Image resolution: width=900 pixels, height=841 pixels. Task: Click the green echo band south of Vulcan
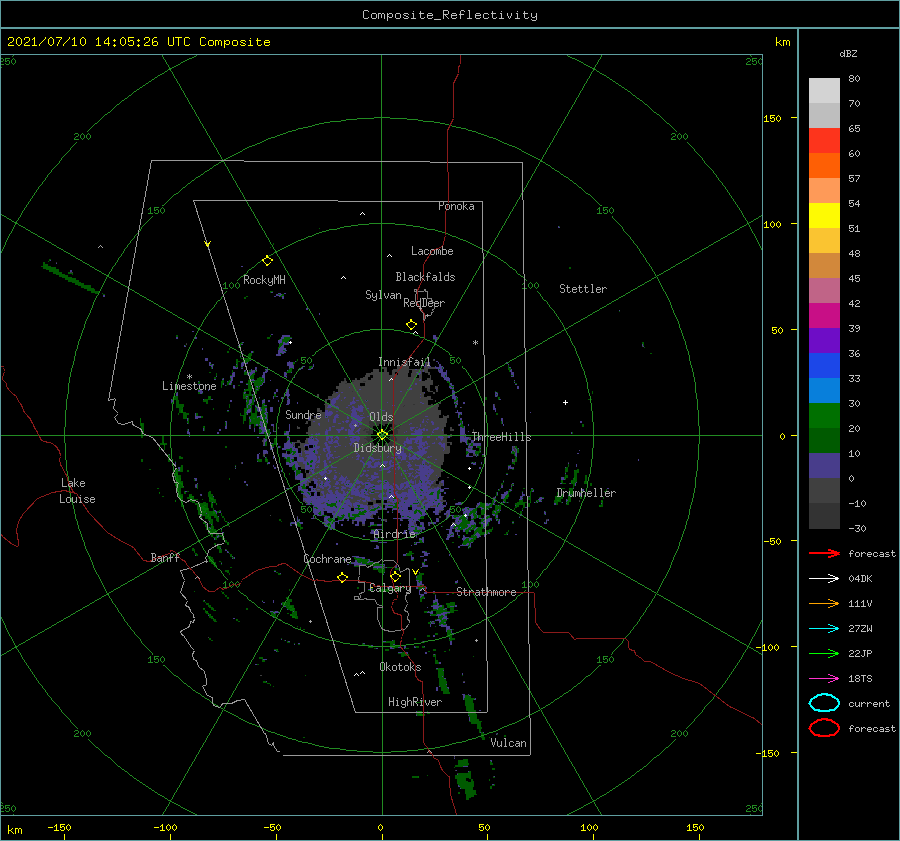click(x=464, y=779)
